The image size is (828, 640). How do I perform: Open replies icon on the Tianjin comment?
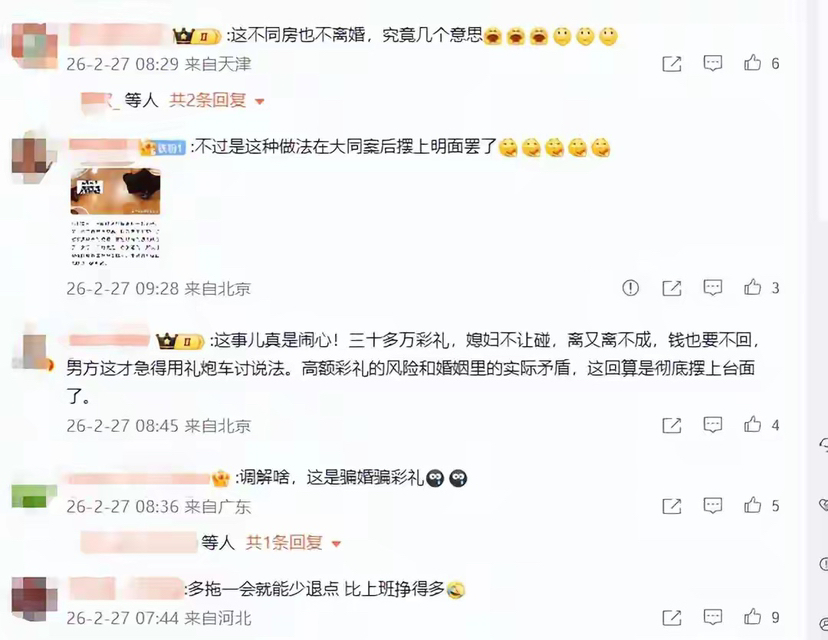click(x=712, y=64)
